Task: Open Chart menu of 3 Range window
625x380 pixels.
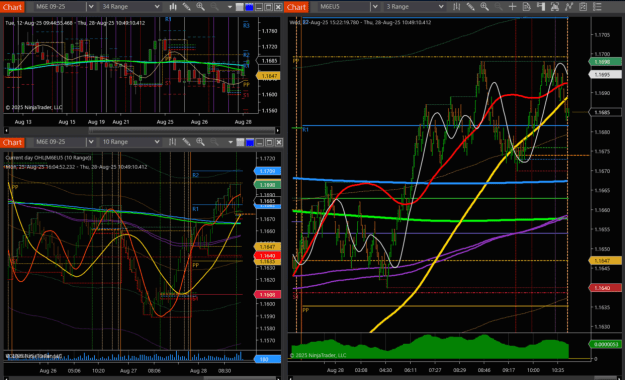Action: coord(297,7)
